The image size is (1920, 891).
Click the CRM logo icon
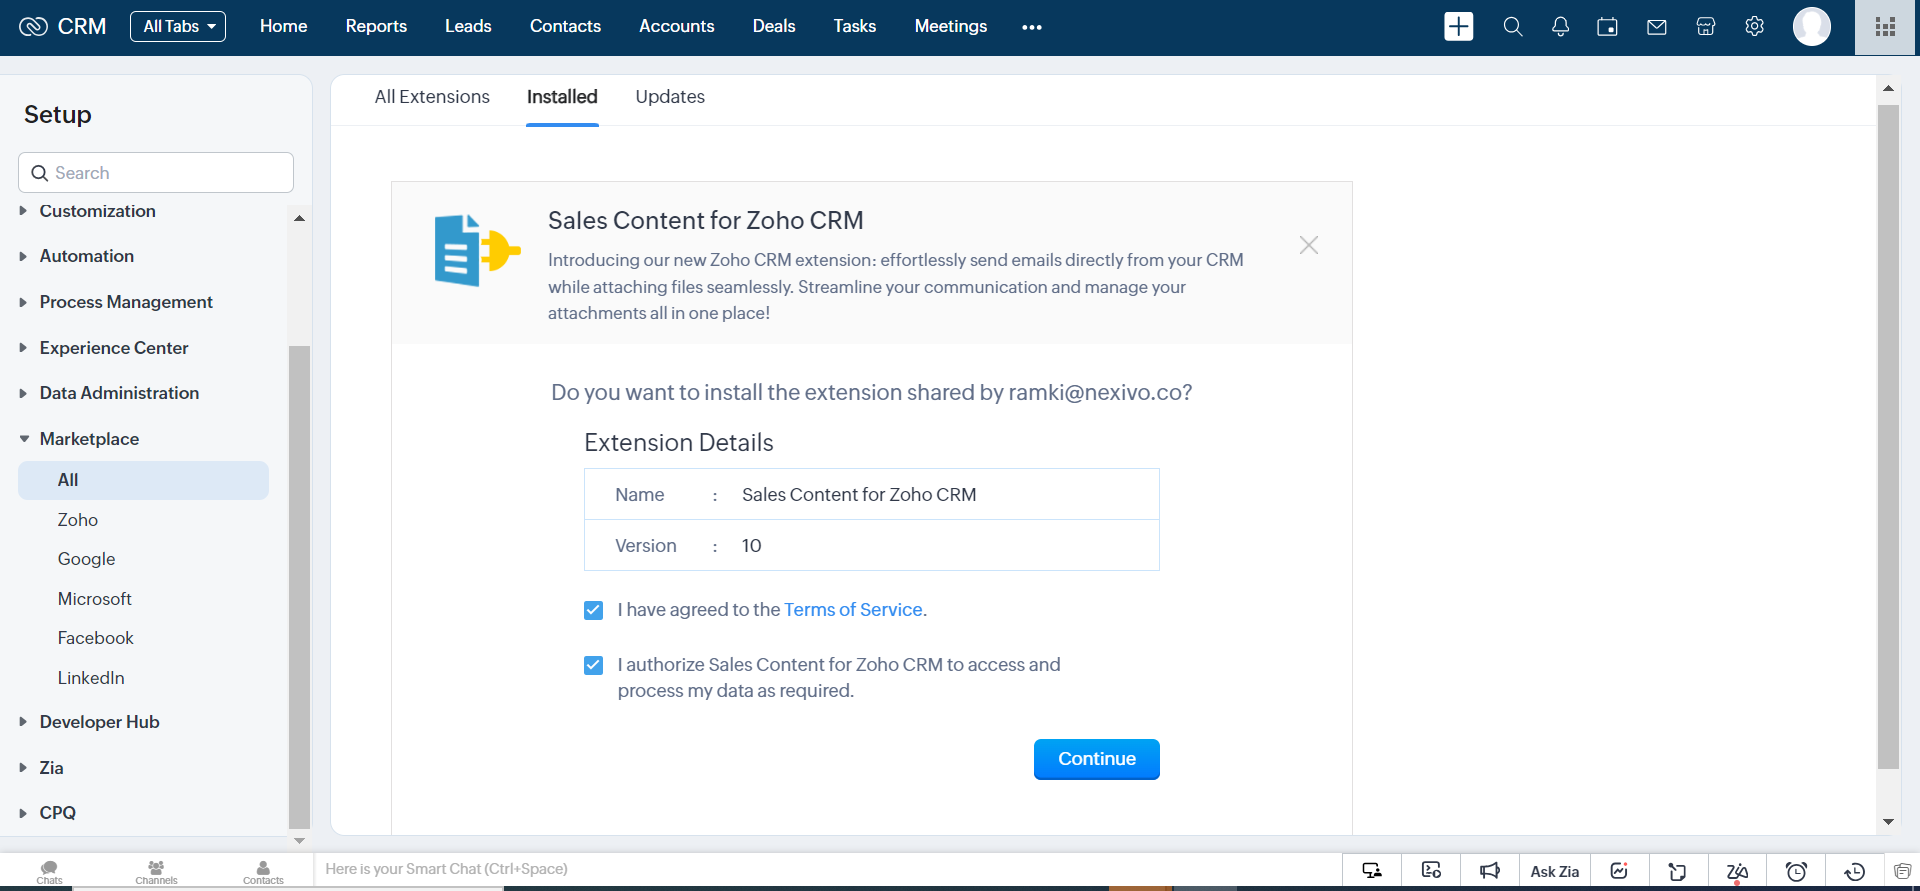tap(33, 27)
